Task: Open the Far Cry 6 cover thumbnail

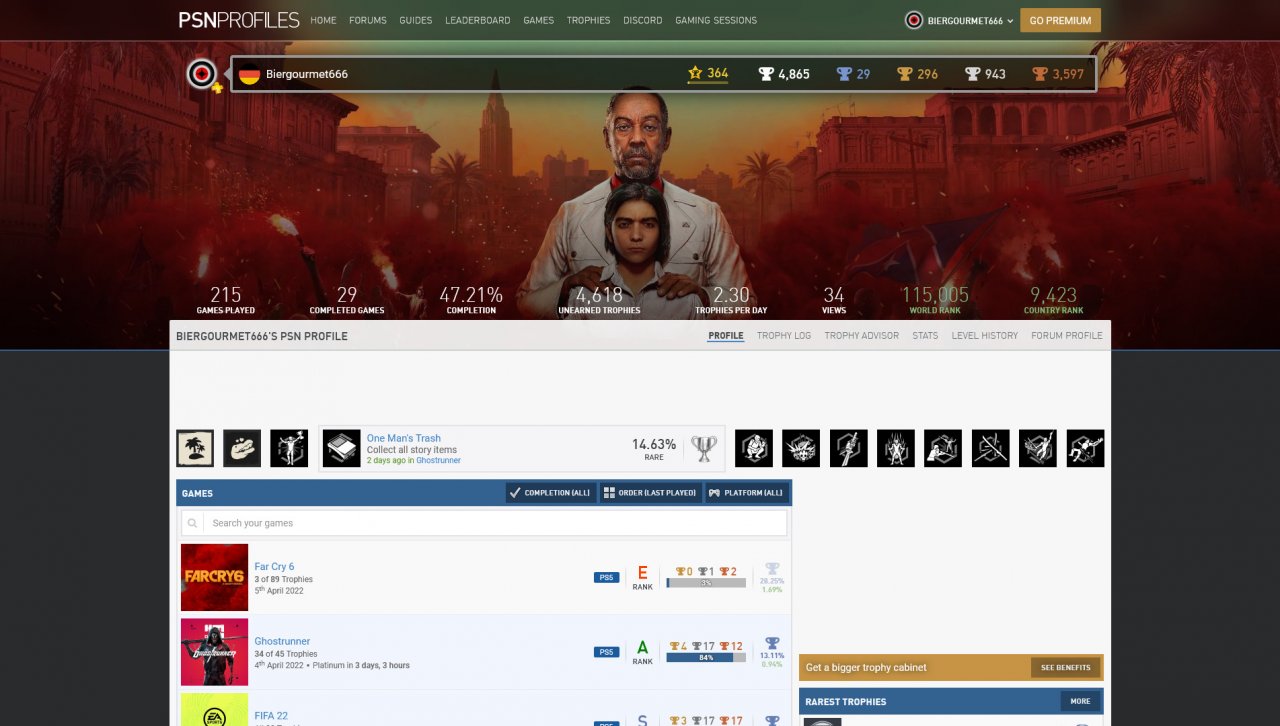Action: click(x=214, y=577)
